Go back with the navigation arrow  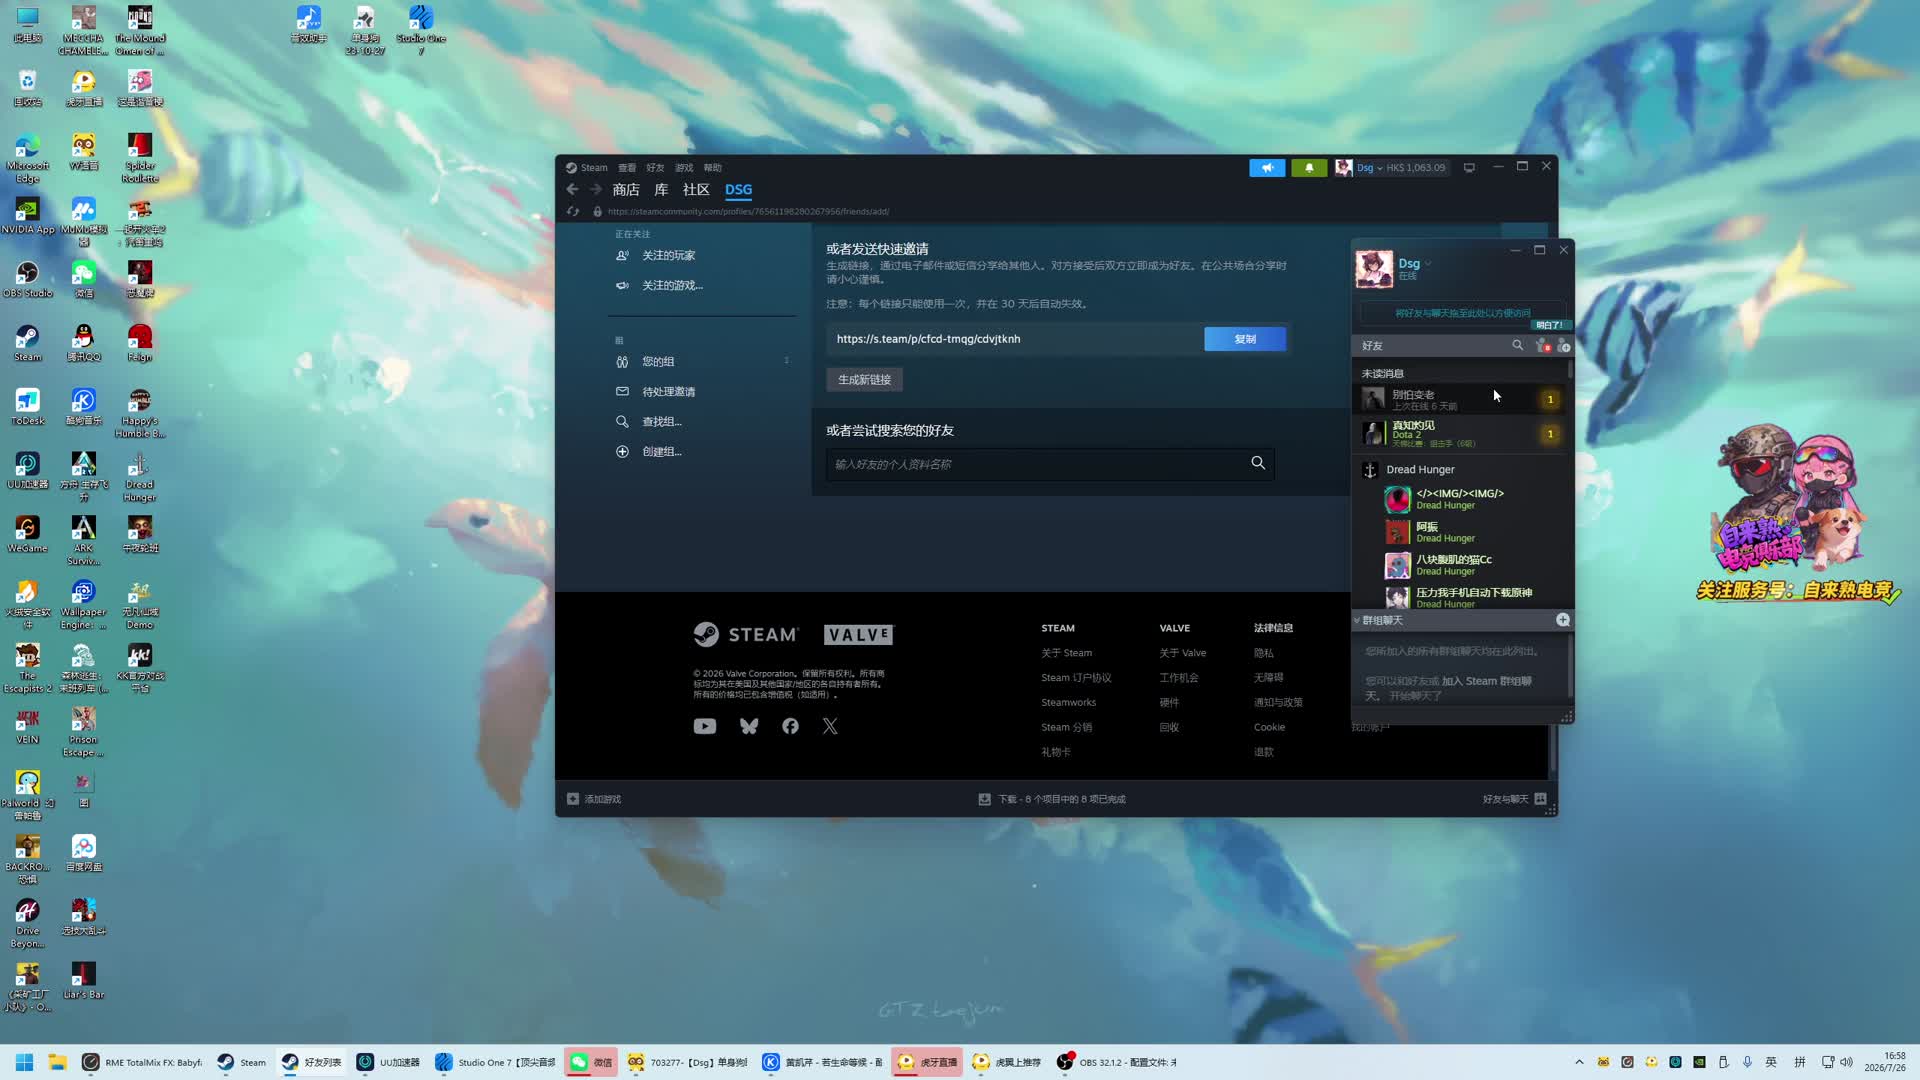click(572, 189)
